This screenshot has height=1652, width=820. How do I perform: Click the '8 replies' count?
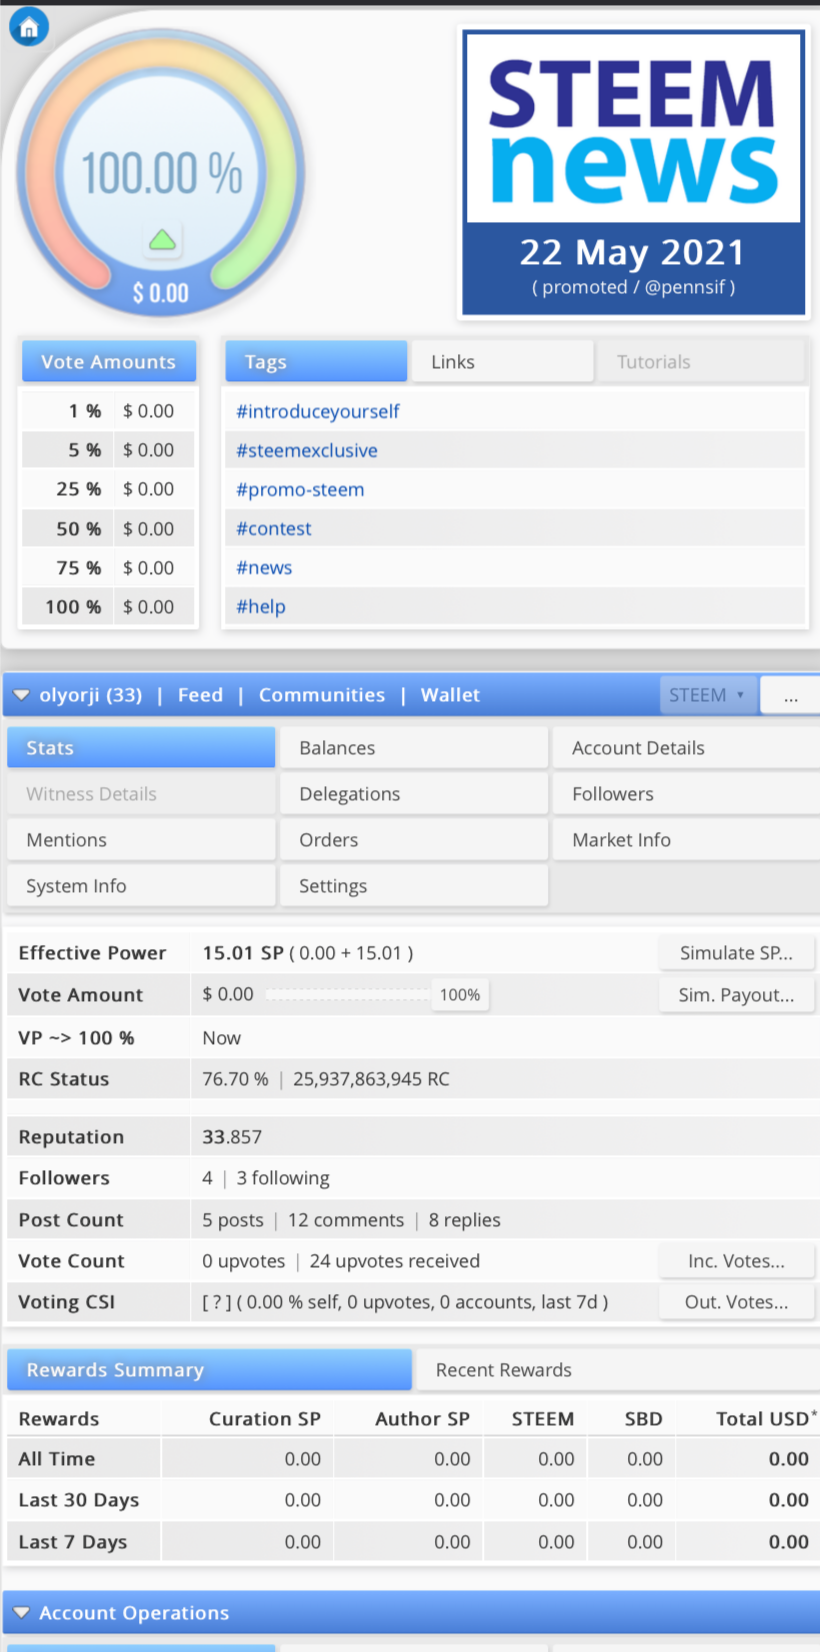(465, 1220)
